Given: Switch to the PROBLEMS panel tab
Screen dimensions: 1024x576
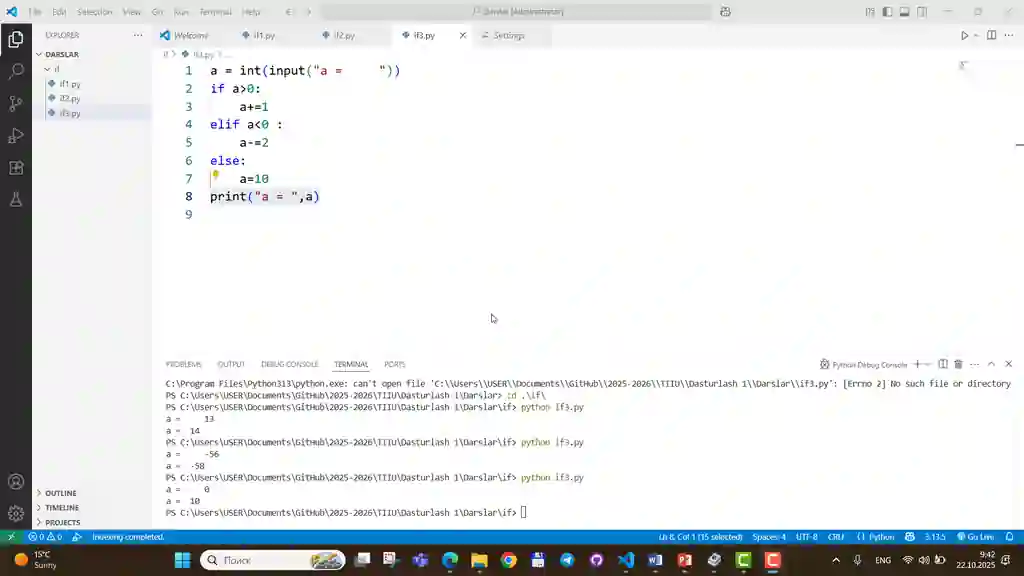Looking at the screenshot, I should tap(183, 364).
